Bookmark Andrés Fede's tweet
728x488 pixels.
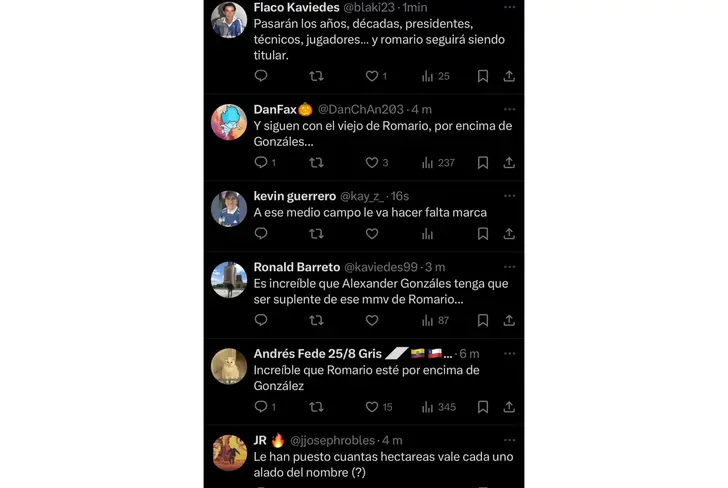click(x=483, y=407)
